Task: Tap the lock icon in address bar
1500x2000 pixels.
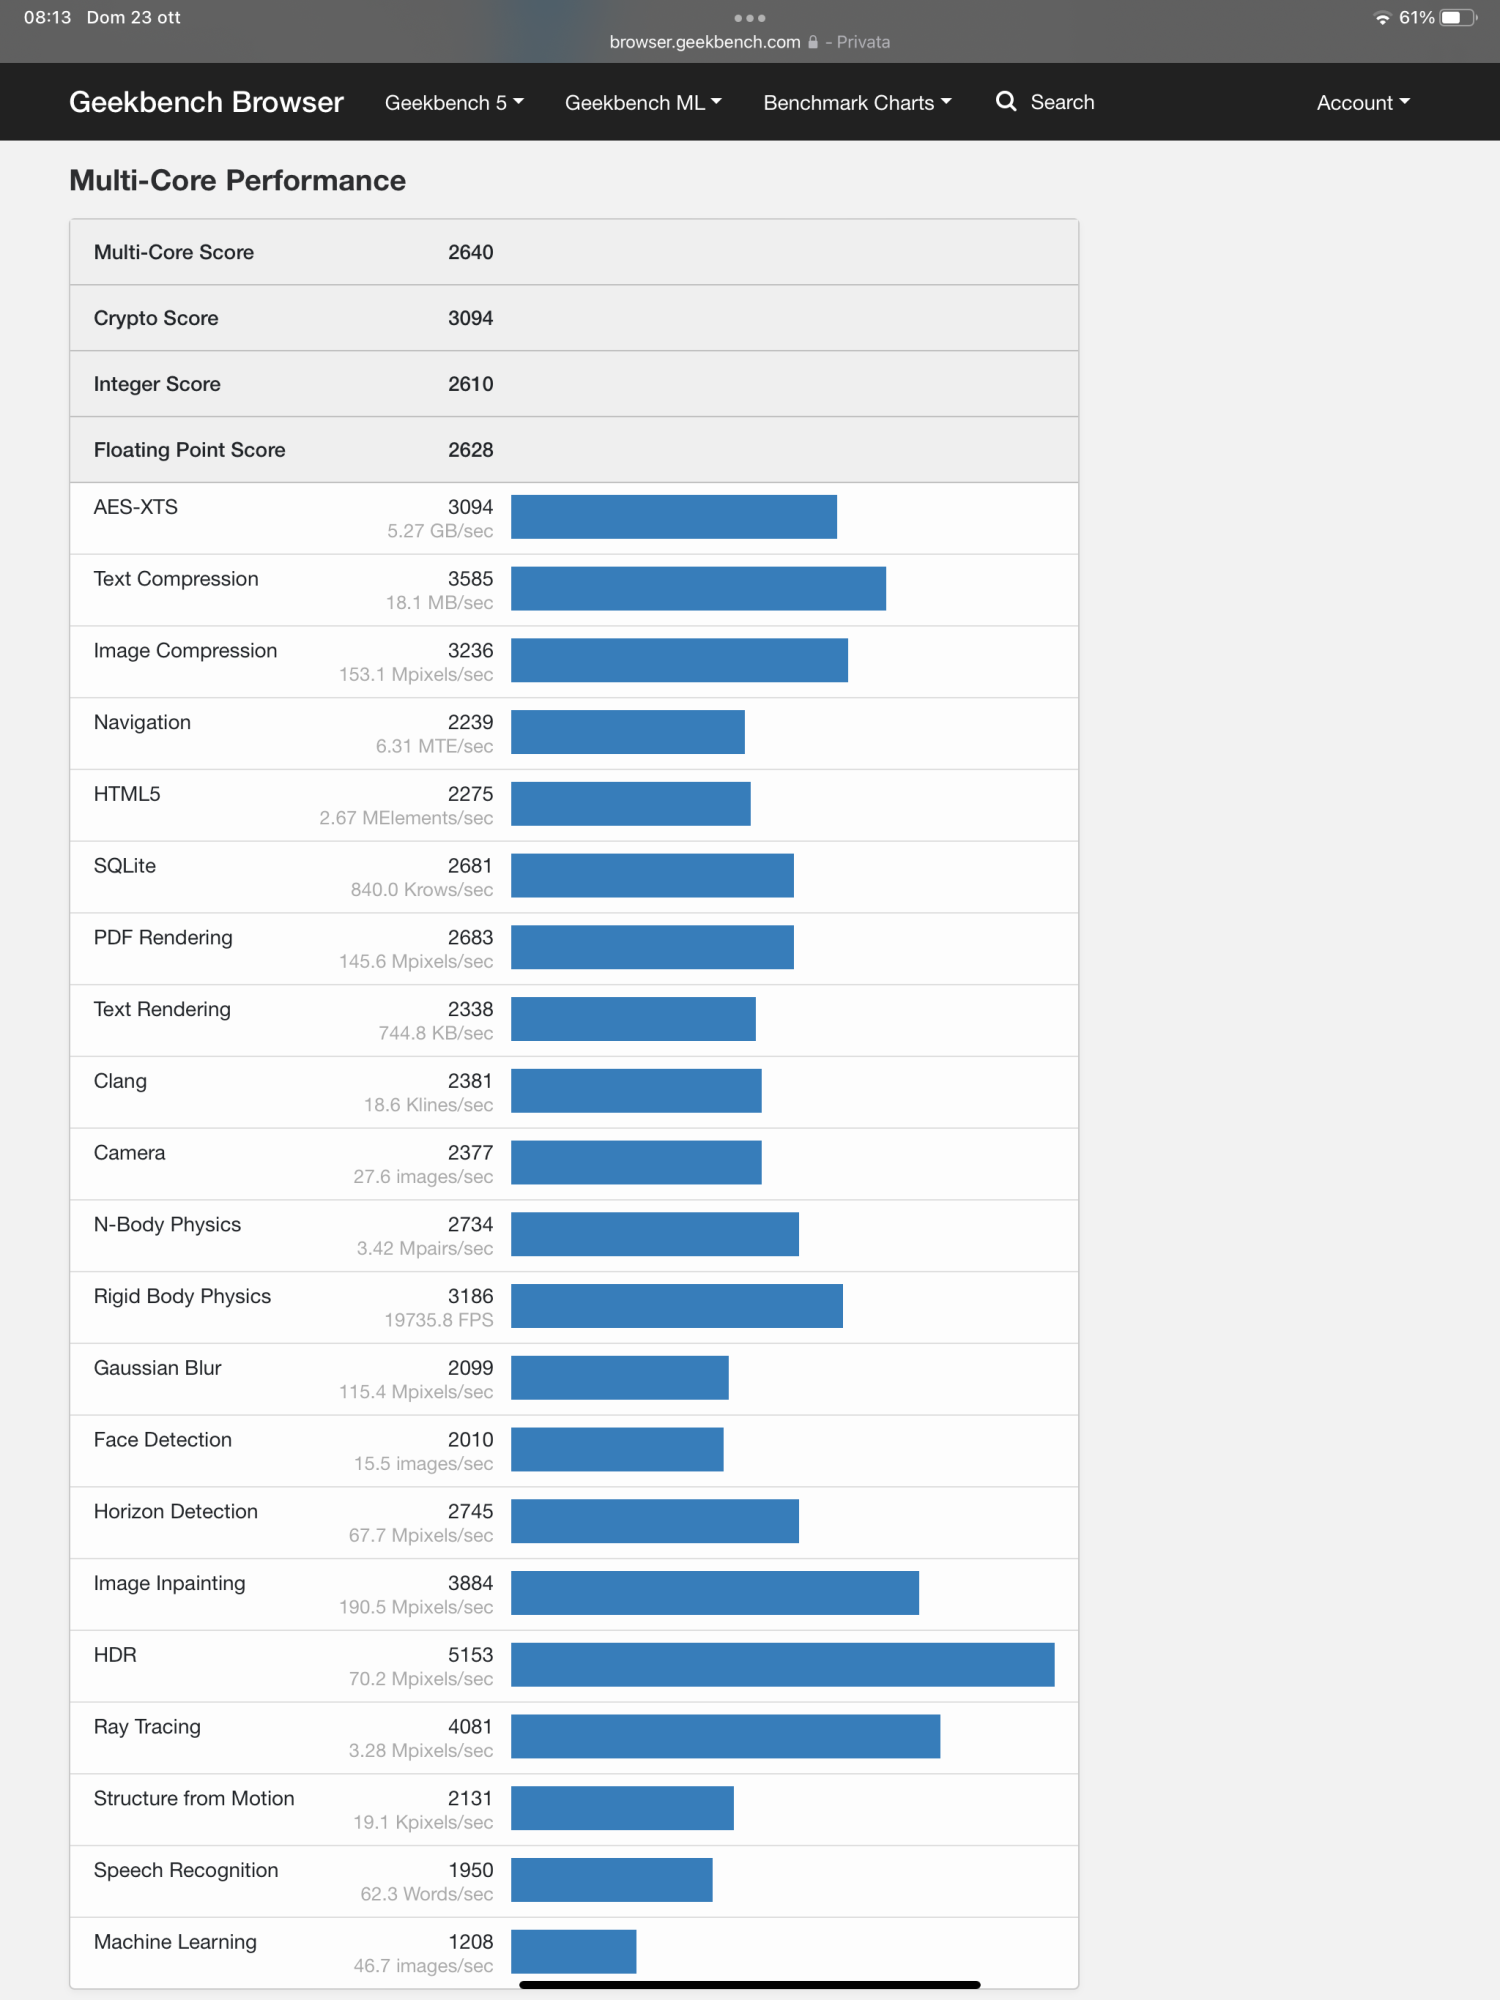Action: coord(813,42)
